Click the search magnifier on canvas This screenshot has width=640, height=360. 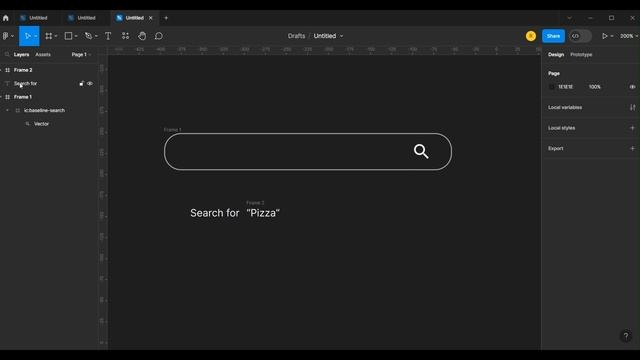[421, 151]
